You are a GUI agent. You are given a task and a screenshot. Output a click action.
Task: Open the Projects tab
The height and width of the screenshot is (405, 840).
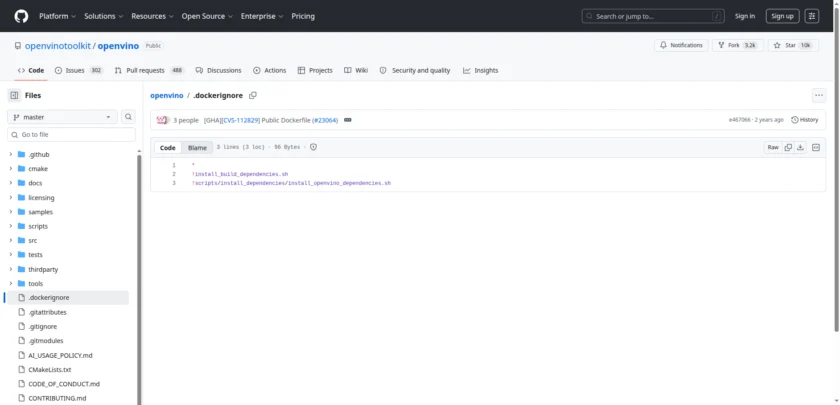tap(315, 70)
